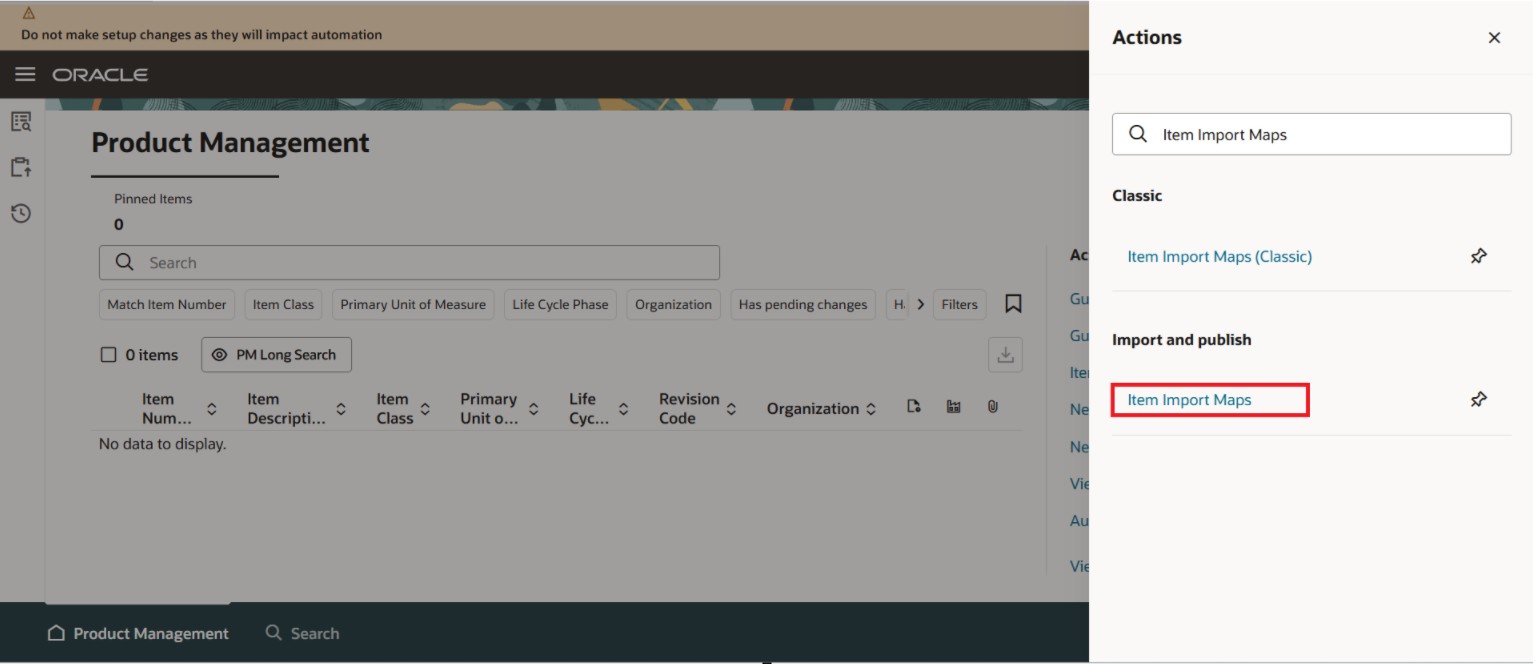Open the navigation hamburger menu
The image size is (1533, 664).
(x=25, y=73)
